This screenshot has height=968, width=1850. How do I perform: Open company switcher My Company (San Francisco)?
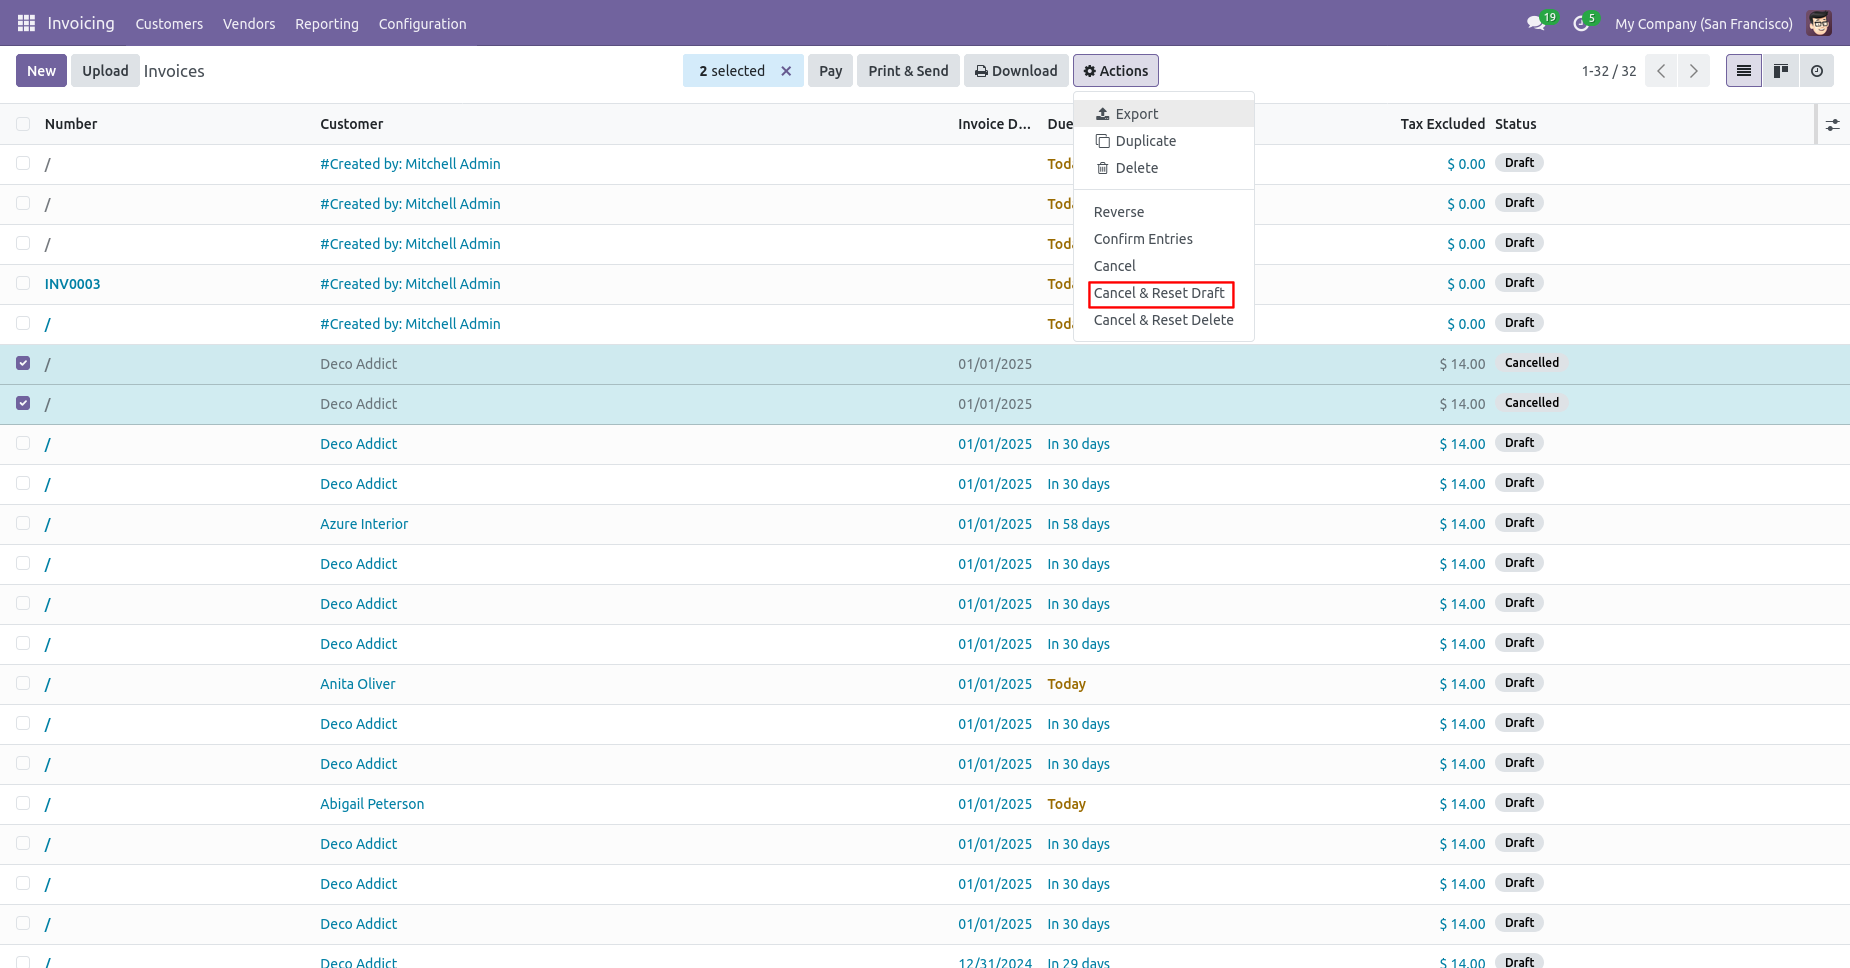pos(1703,23)
